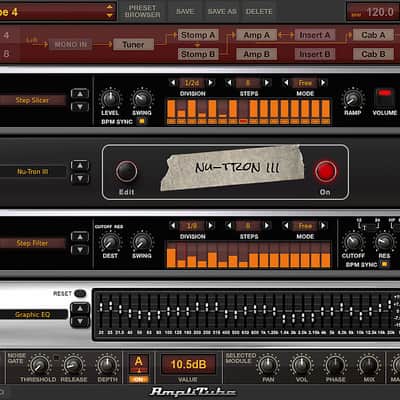Image resolution: width=400 pixels, height=400 pixels.
Task: Decrease Step Slicer STEPS with left arrow
Action: coord(229,83)
